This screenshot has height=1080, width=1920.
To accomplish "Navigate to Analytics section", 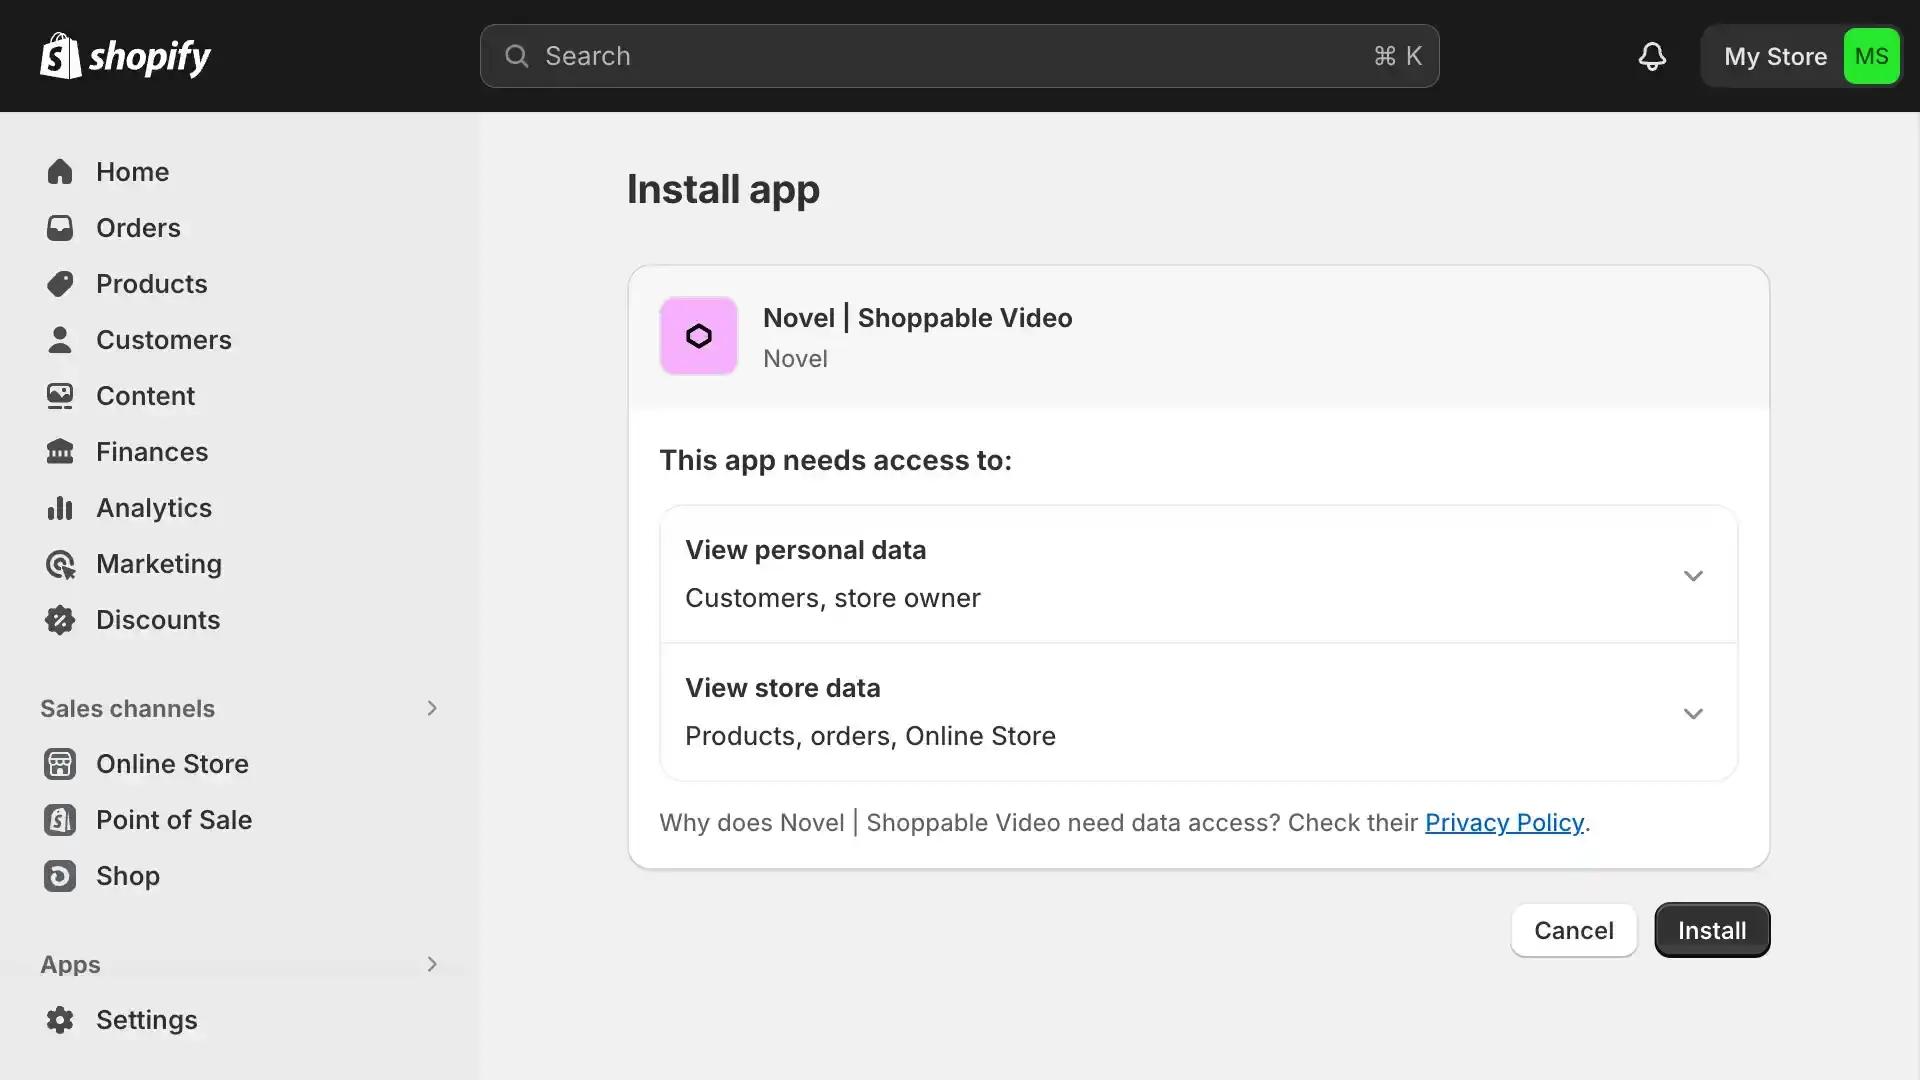I will point(154,506).
